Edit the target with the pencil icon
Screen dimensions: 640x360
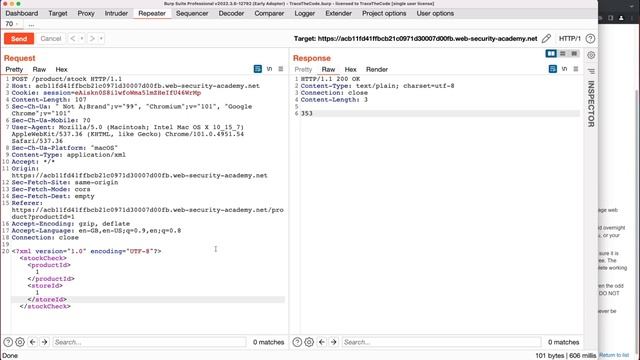point(546,39)
